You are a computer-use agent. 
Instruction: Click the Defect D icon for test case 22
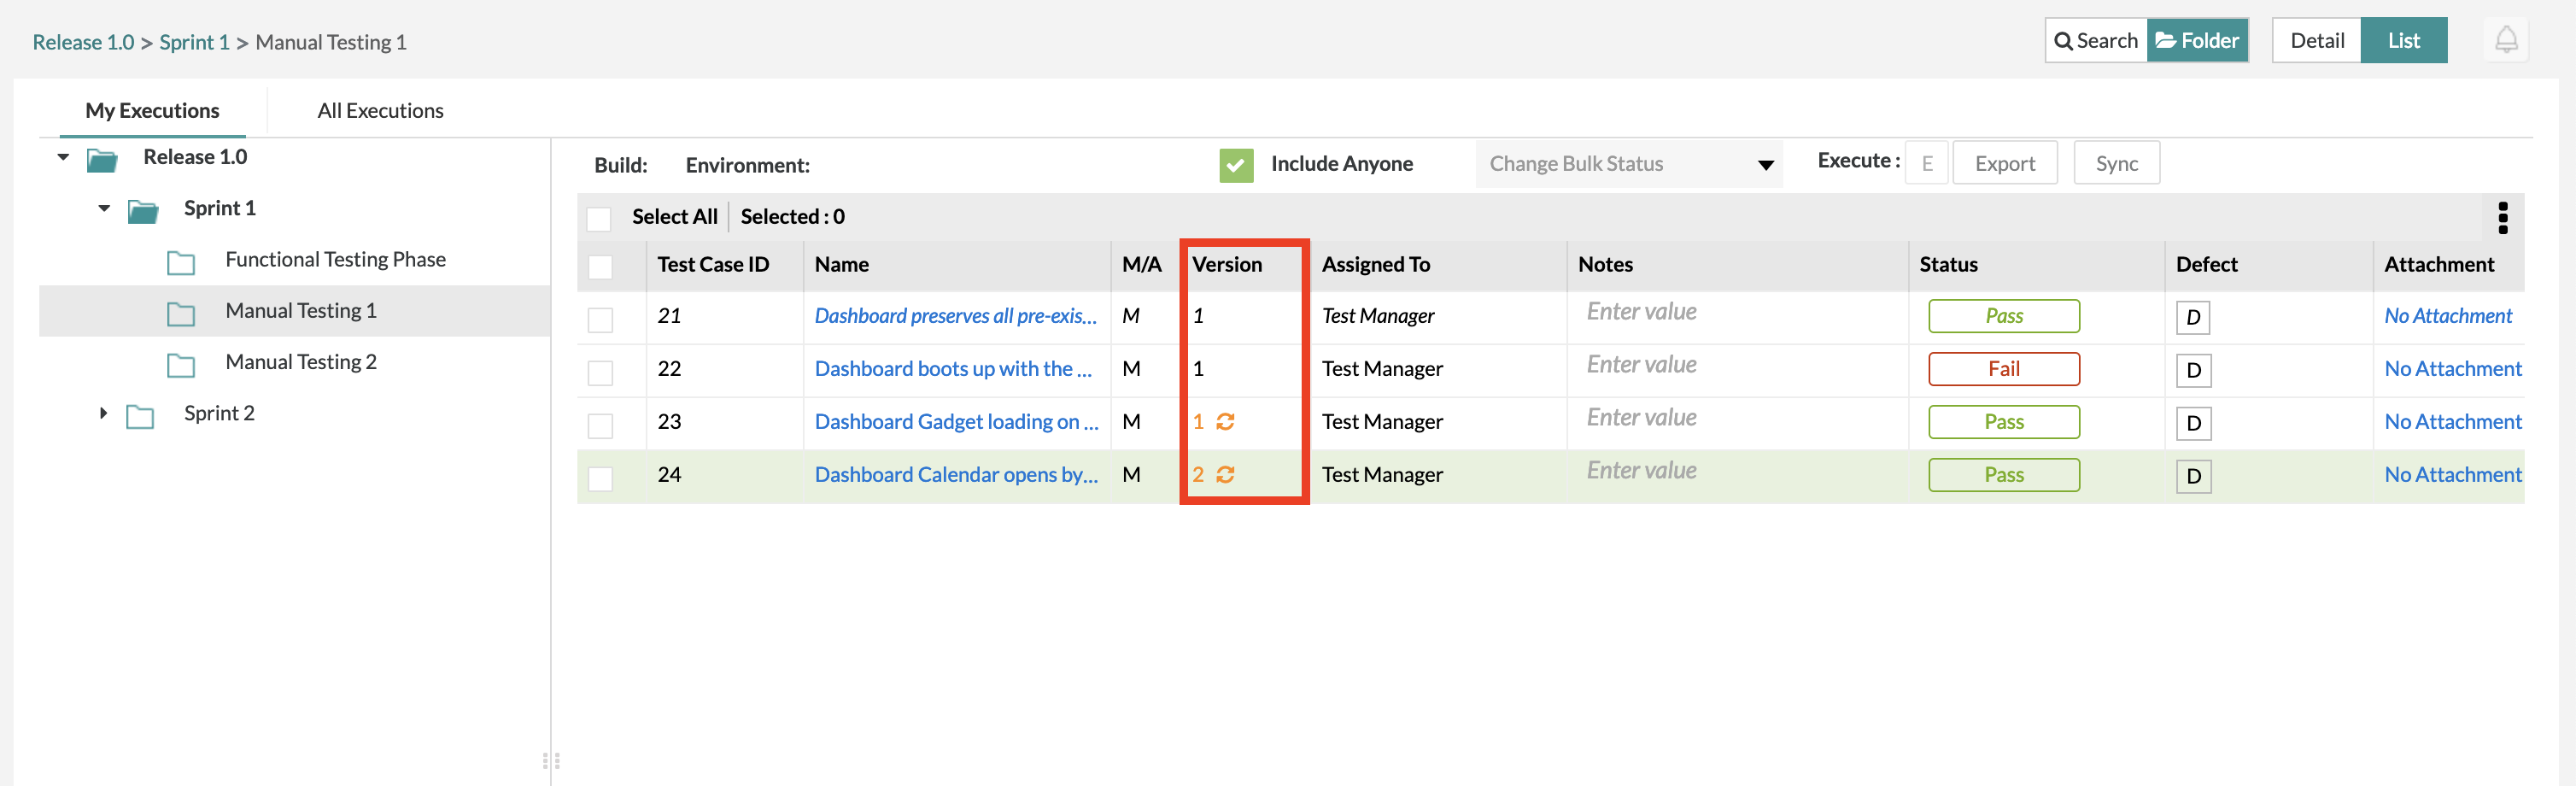pos(2193,371)
